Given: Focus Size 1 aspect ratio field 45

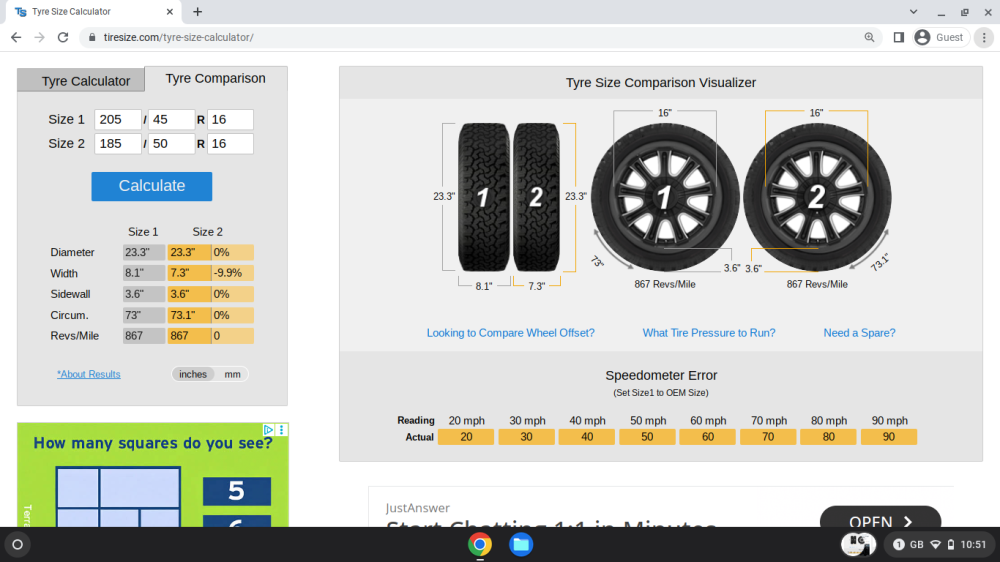Looking at the screenshot, I should [171, 119].
